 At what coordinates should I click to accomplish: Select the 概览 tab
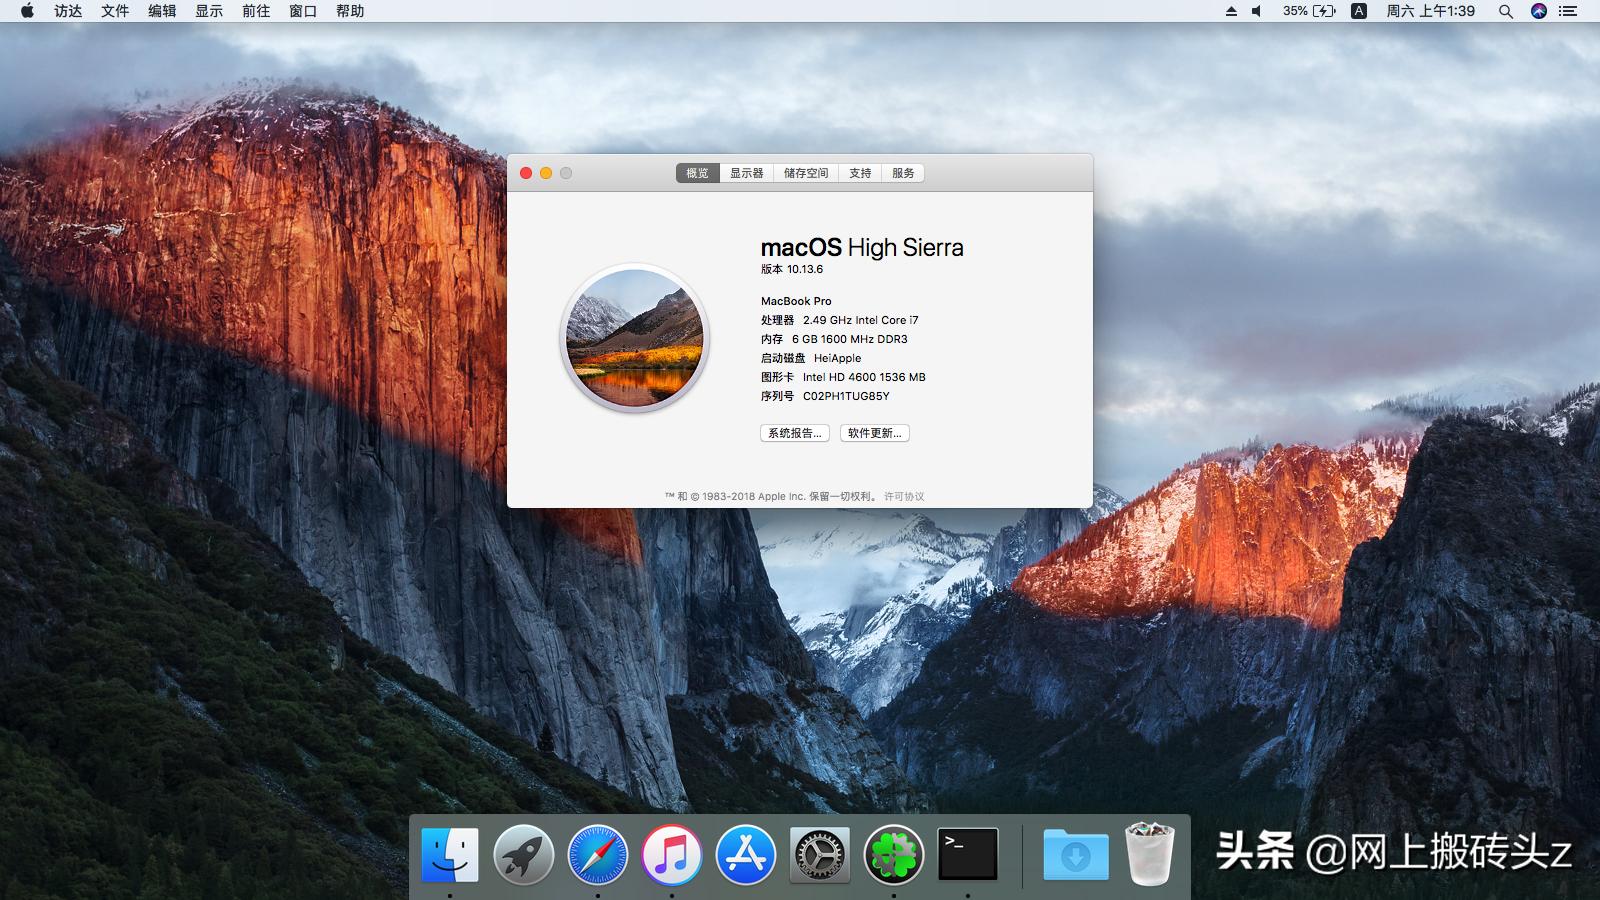coord(697,173)
